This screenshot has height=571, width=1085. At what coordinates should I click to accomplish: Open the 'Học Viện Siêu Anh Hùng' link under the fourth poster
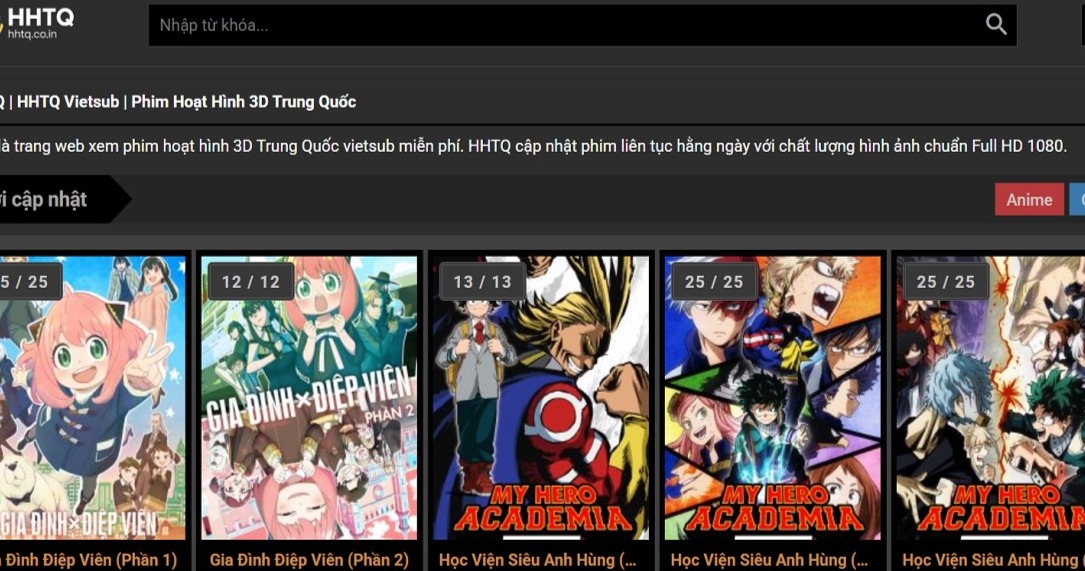769,559
